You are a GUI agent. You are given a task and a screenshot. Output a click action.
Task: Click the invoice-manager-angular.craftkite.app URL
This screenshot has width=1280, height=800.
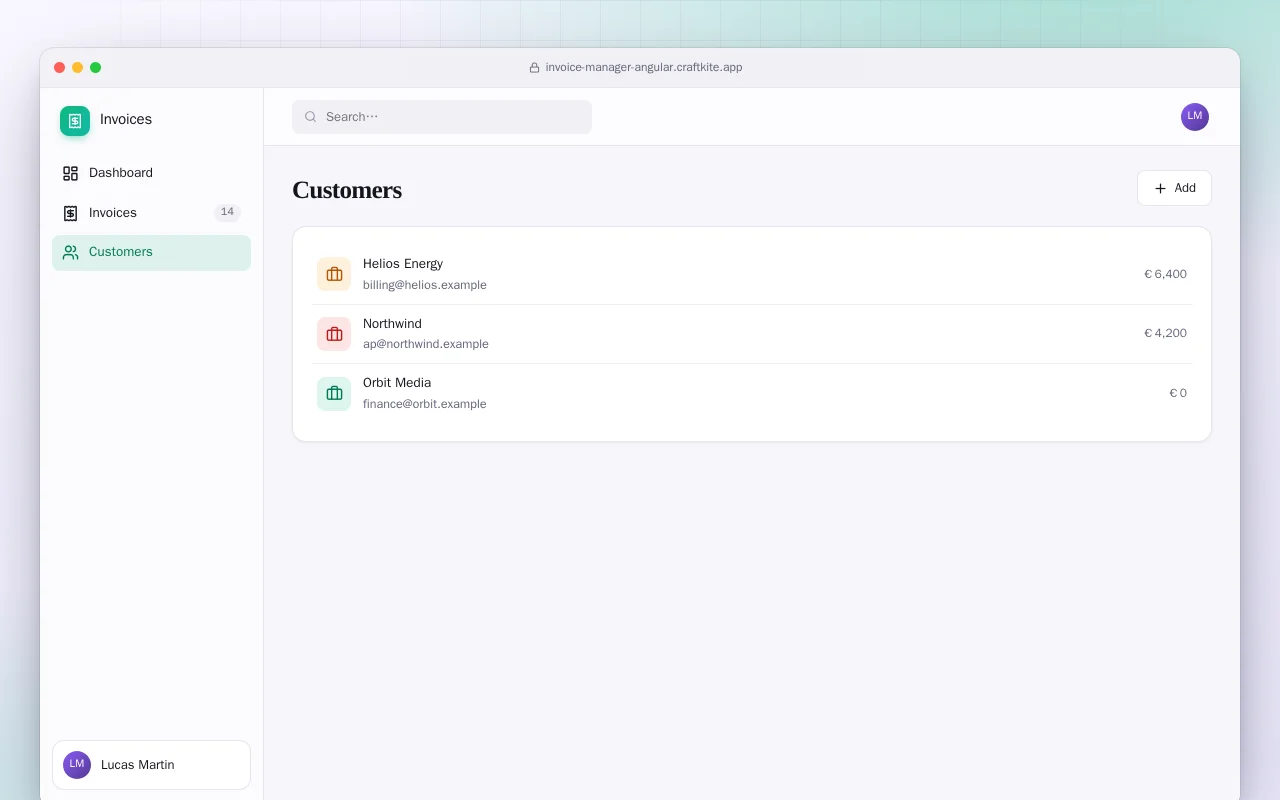(x=644, y=68)
